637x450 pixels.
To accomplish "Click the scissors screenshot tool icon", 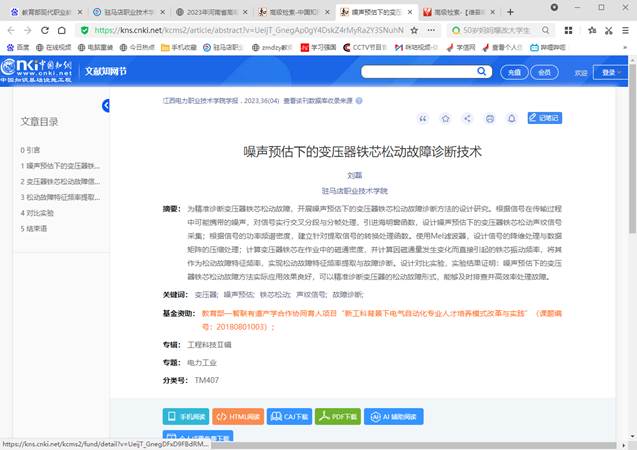I will pyautogui.click(x=609, y=30).
